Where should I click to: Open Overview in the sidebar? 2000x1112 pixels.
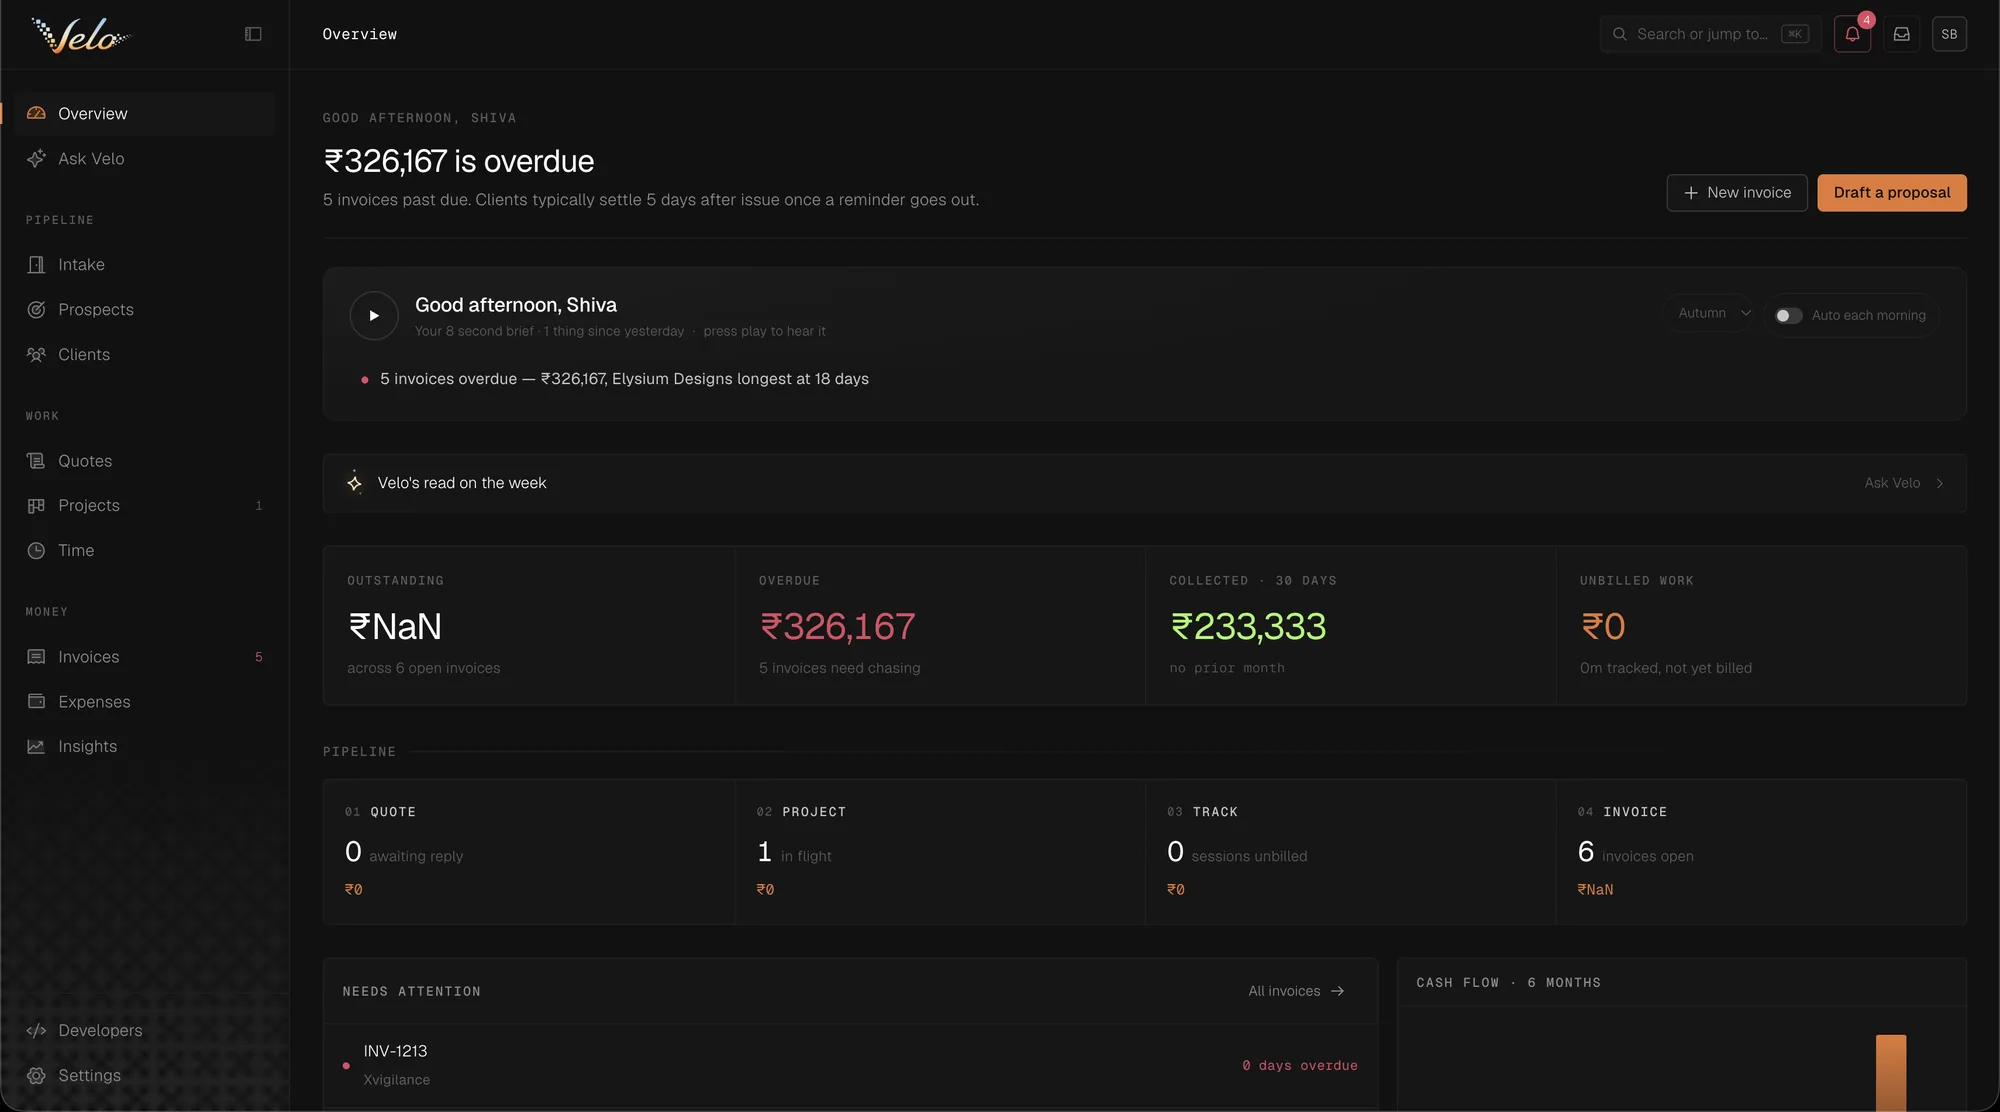coord(144,114)
